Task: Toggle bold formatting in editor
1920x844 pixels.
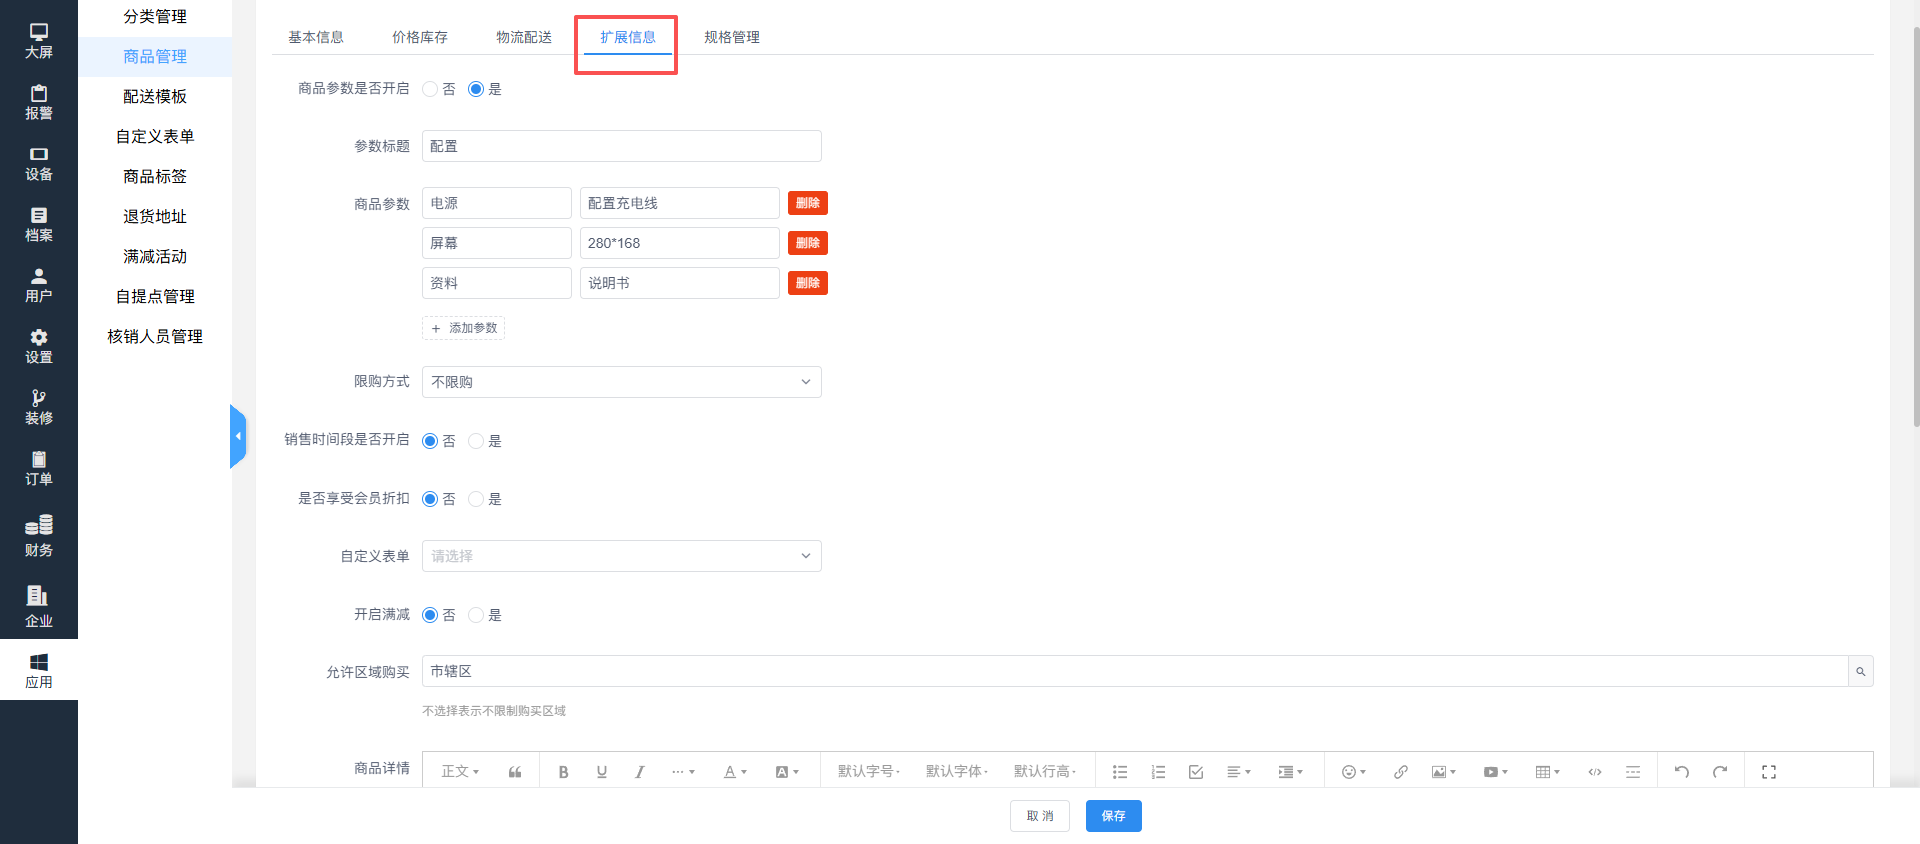Action: (x=563, y=772)
